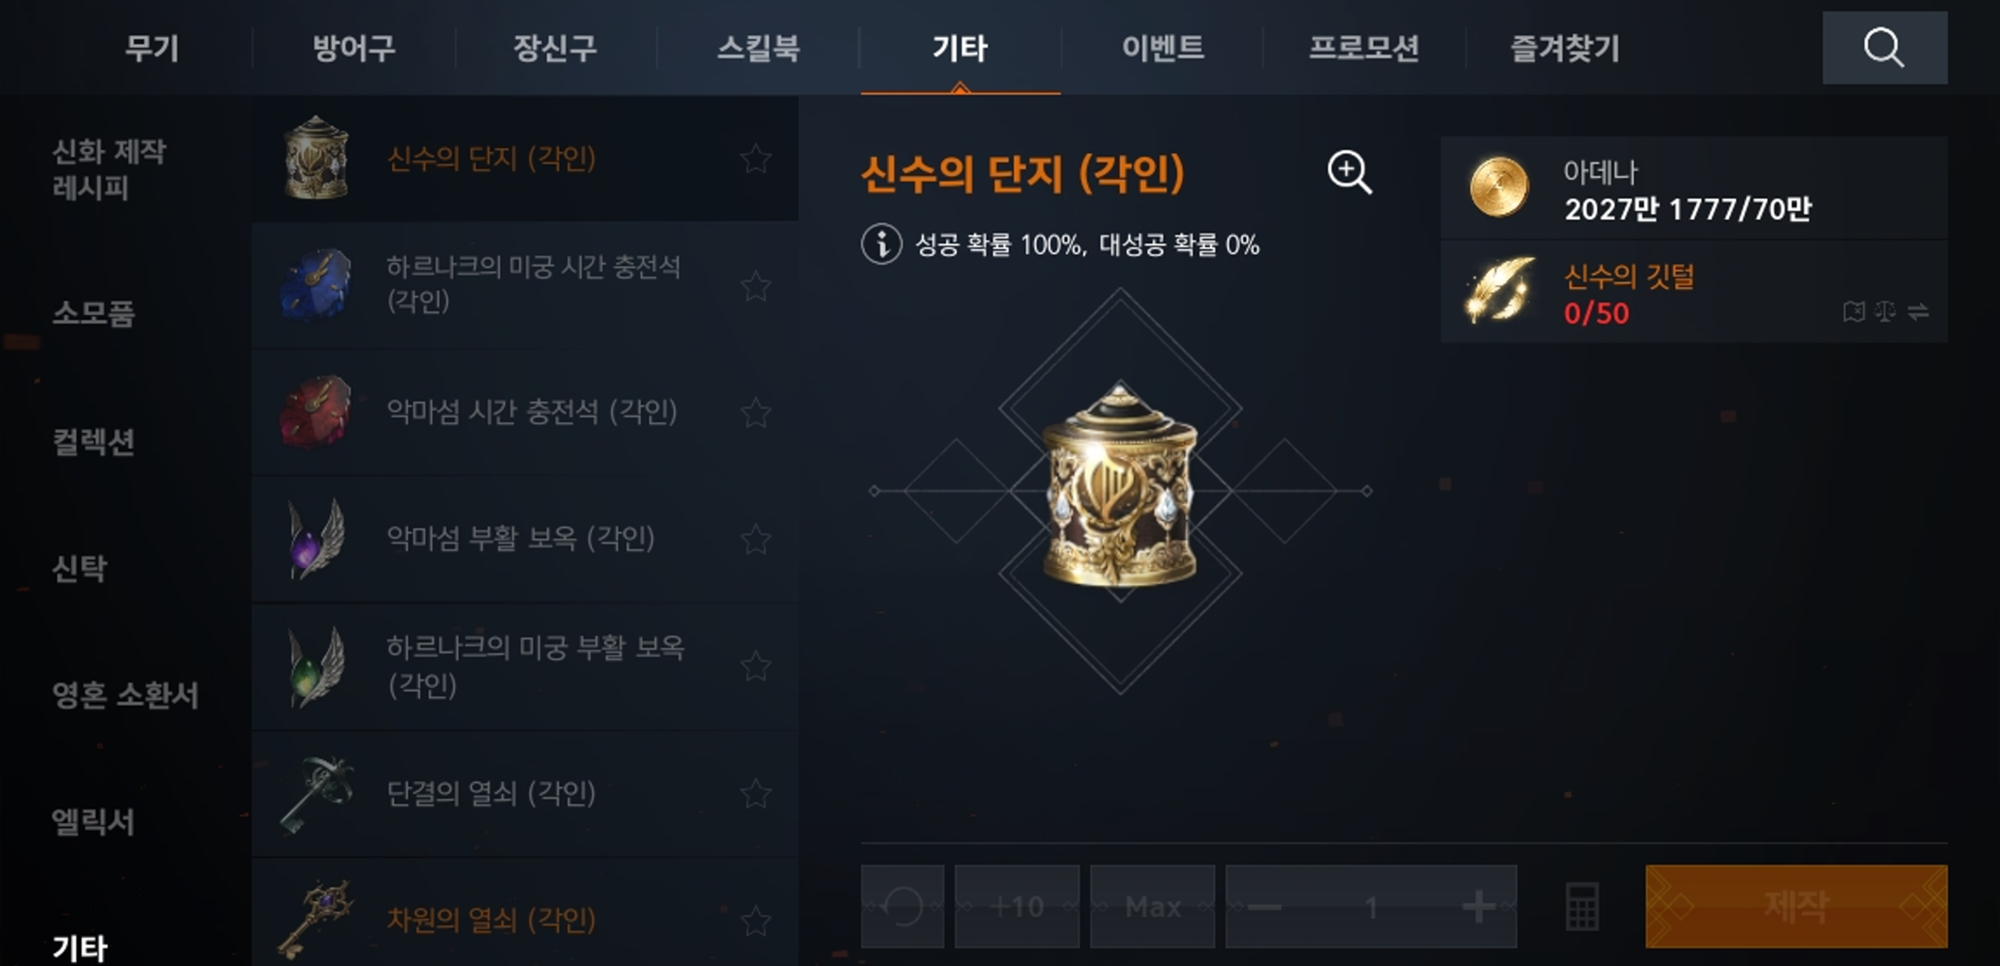Open the calculator icon beside quantity
The image size is (2000, 966).
coord(1581,906)
